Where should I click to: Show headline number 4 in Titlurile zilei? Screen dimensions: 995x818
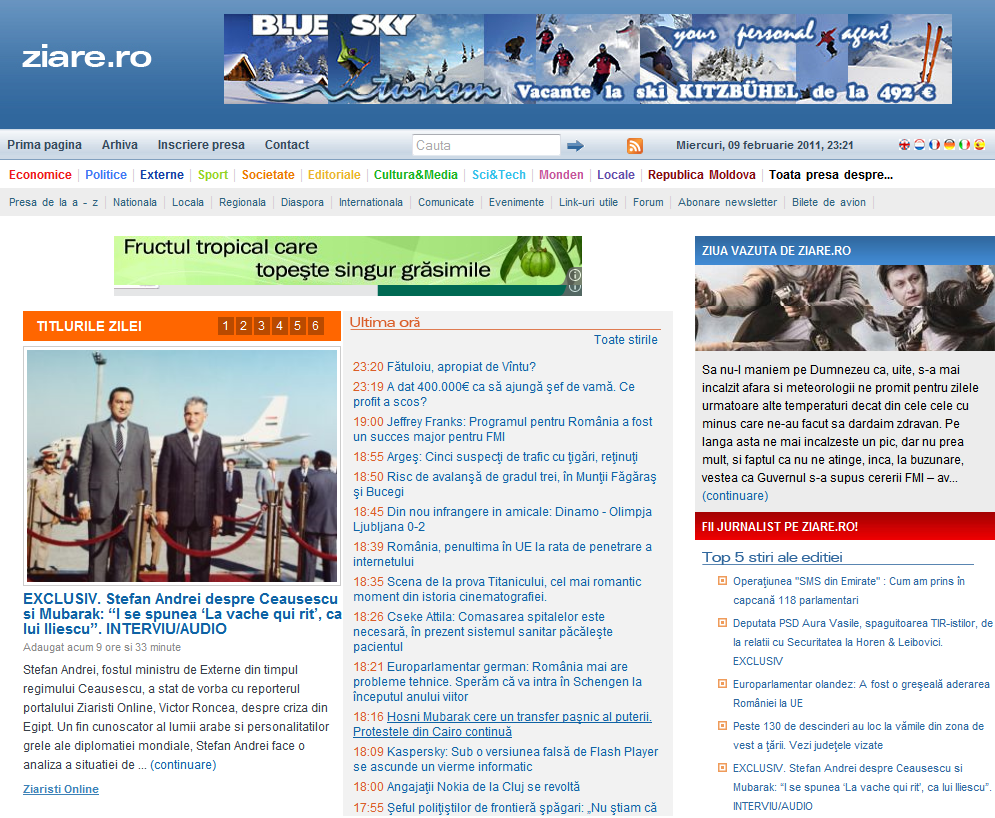tap(279, 326)
